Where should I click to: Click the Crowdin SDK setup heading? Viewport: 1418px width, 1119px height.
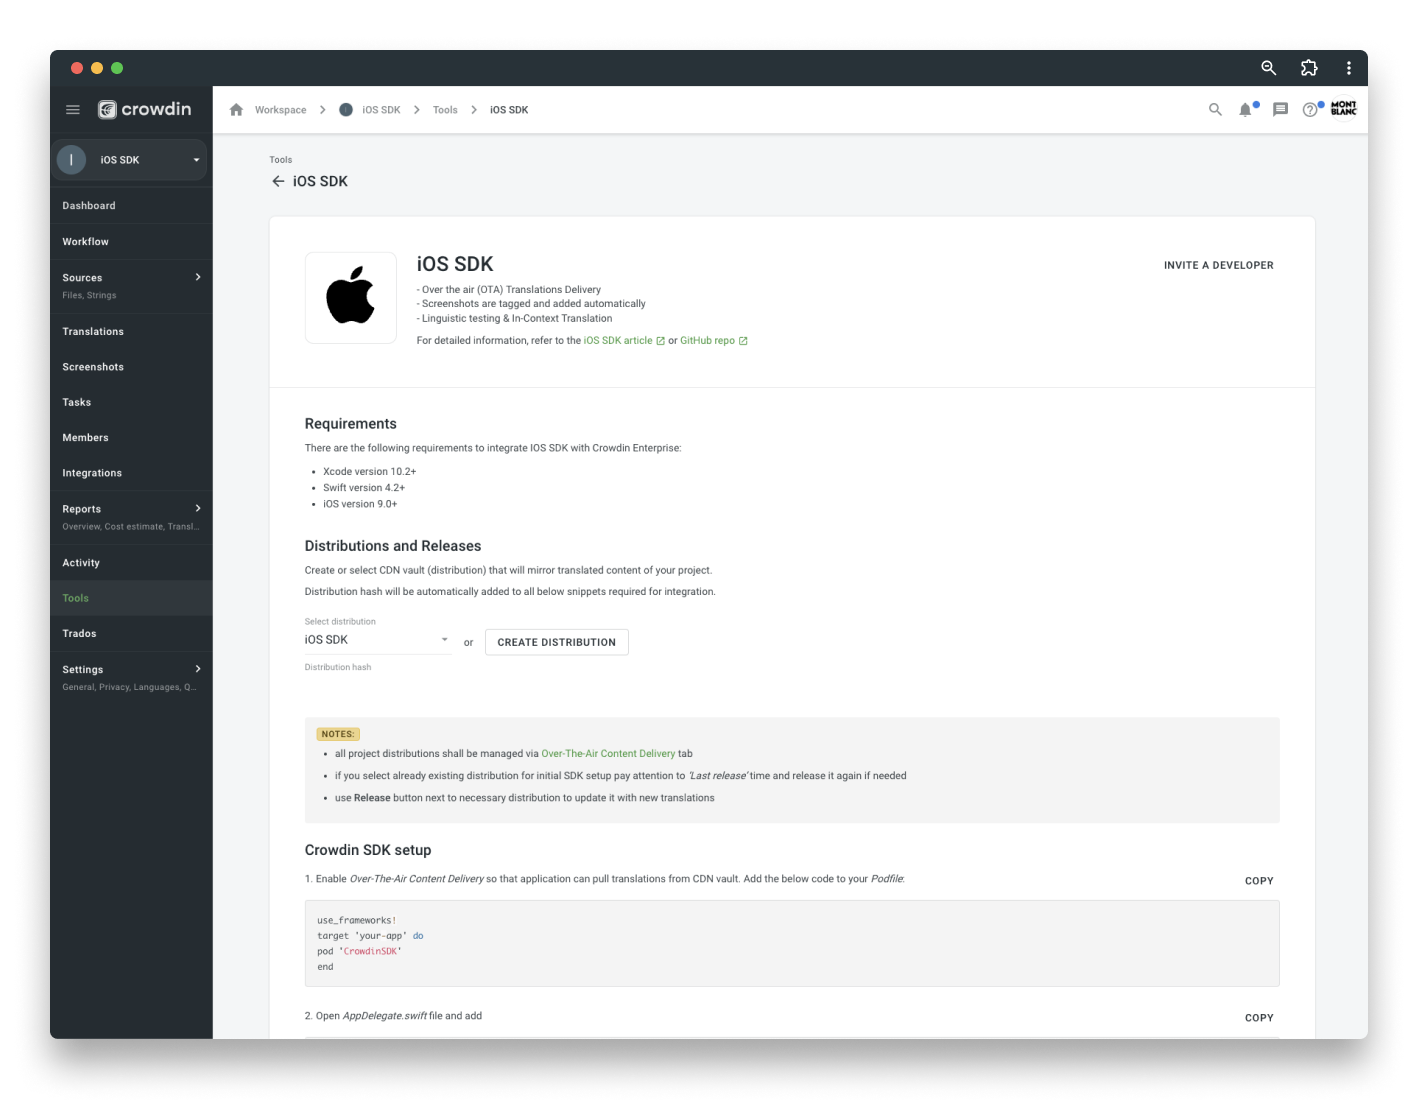(x=368, y=850)
